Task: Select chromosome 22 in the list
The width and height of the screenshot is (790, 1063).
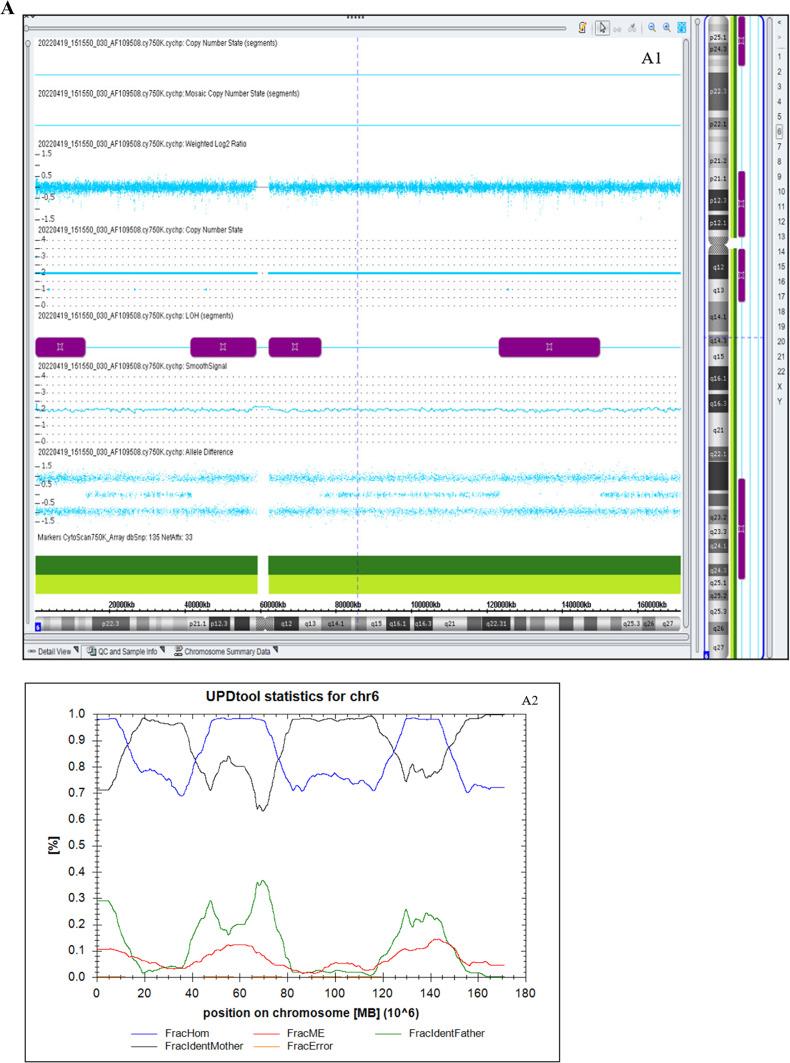Action: pyautogui.click(x=781, y=372)
